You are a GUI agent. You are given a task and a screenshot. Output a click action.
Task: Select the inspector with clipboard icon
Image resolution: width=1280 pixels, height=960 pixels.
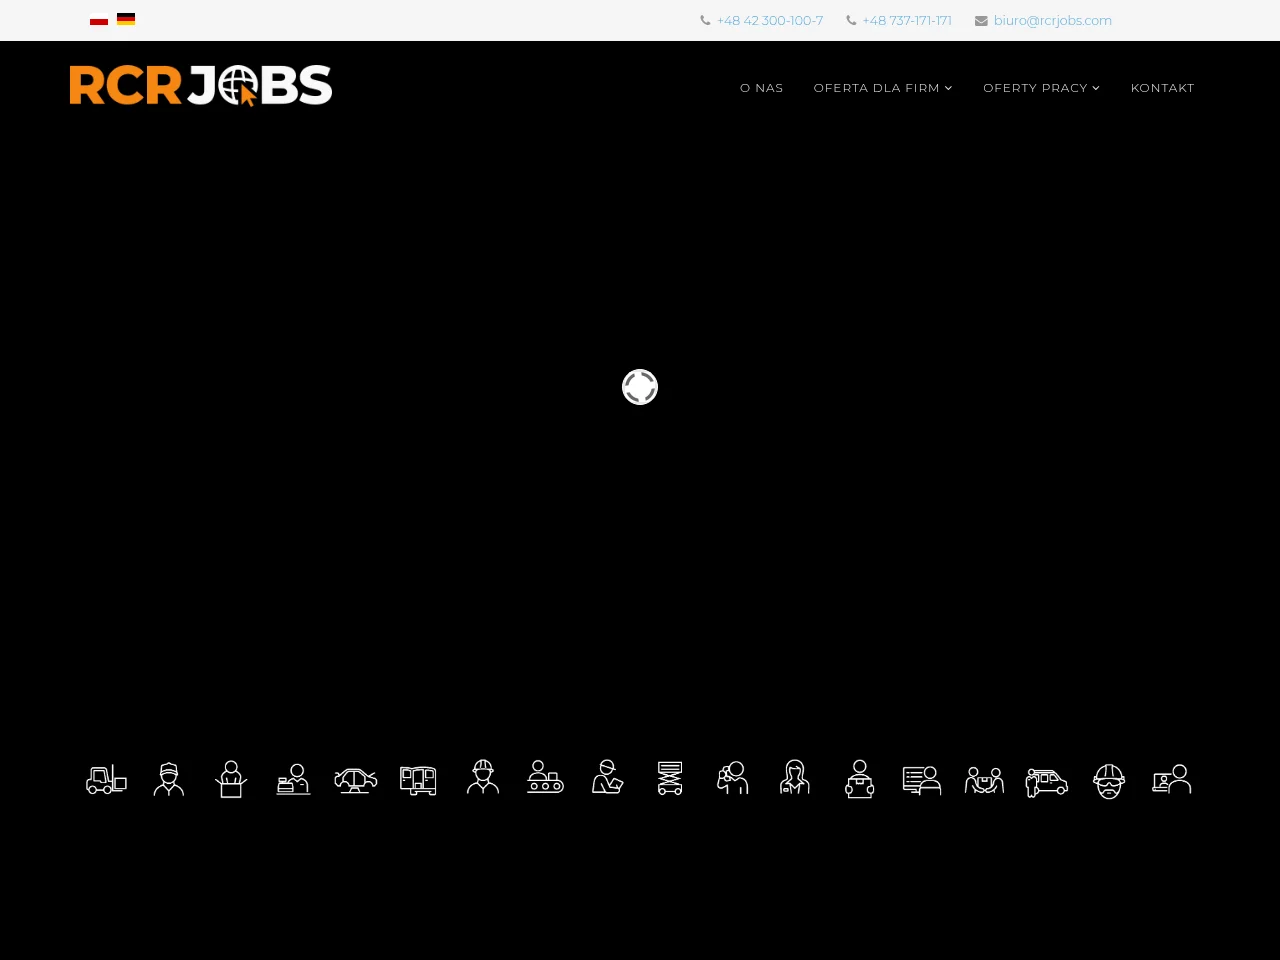pyautogui.click(x=607, y=777)
